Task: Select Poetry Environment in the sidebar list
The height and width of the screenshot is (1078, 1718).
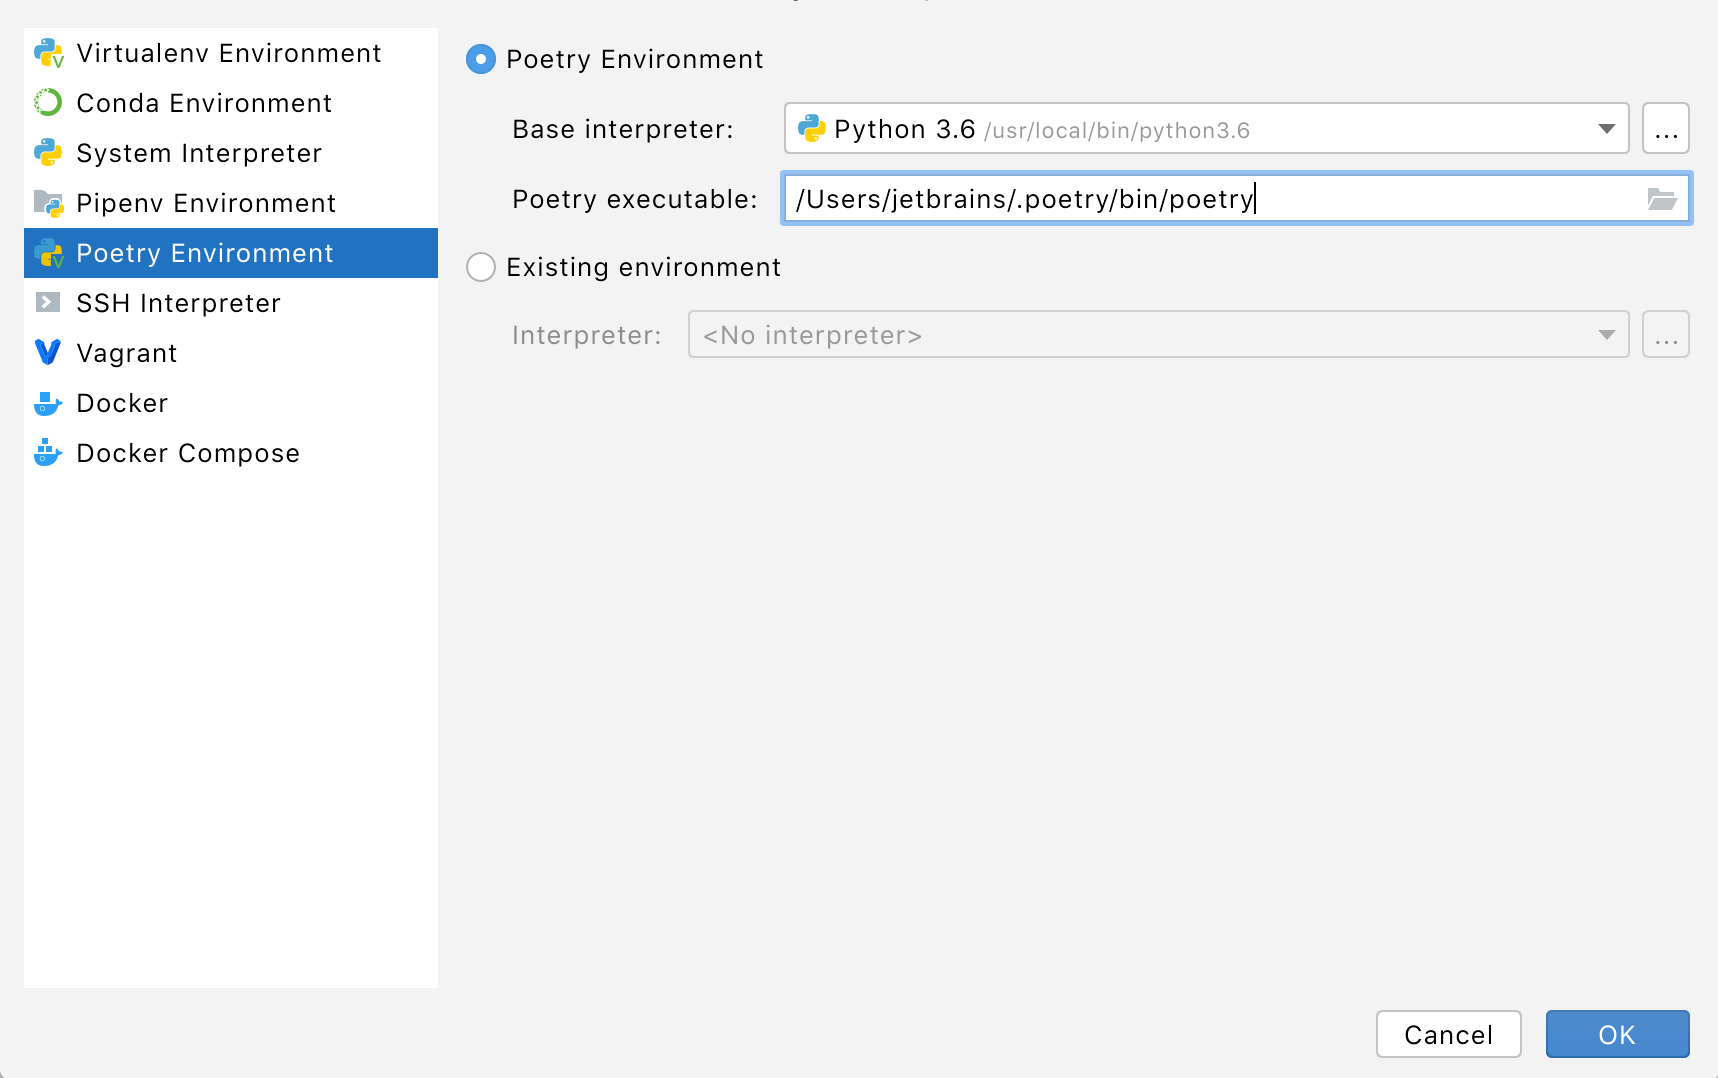Action: point(204,253)
